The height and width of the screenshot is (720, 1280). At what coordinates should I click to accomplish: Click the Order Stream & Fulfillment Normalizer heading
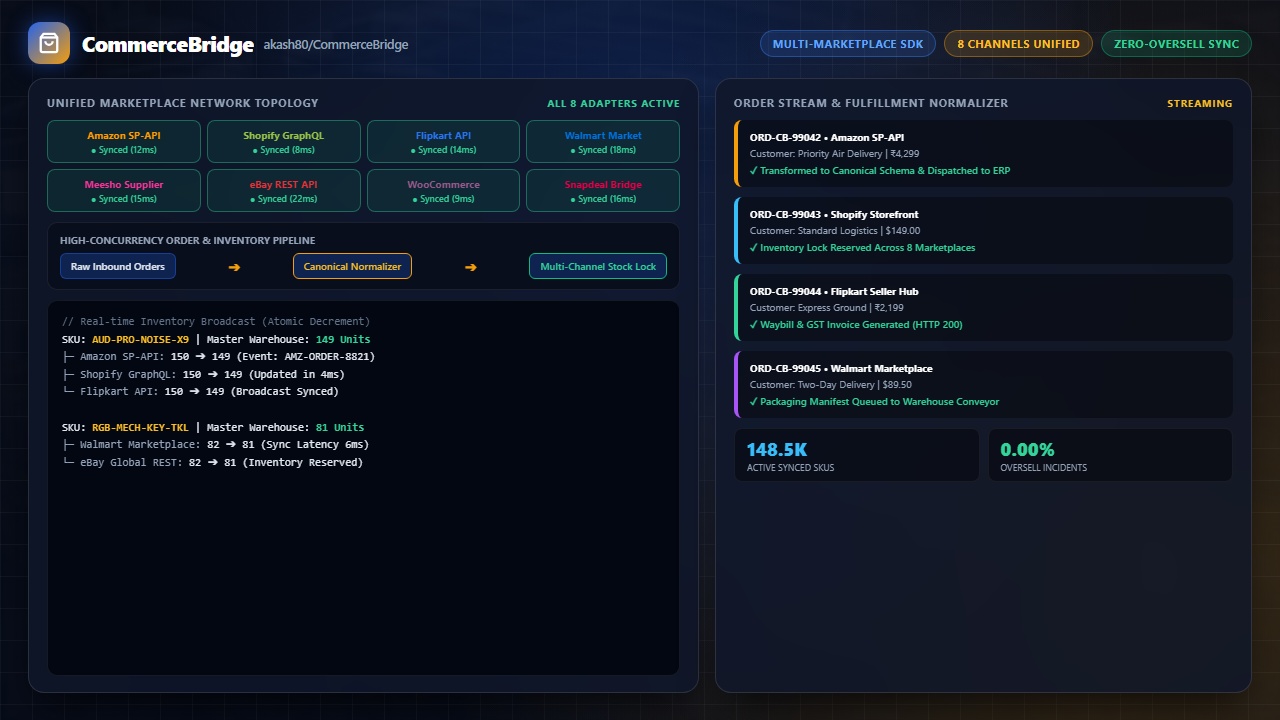point(871,104)
